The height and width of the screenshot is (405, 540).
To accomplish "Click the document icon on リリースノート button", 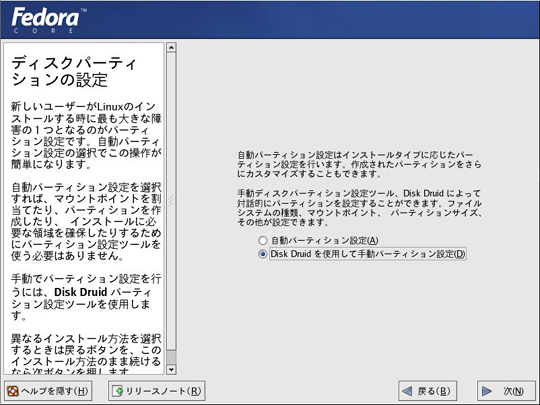I will coord(118,391).
